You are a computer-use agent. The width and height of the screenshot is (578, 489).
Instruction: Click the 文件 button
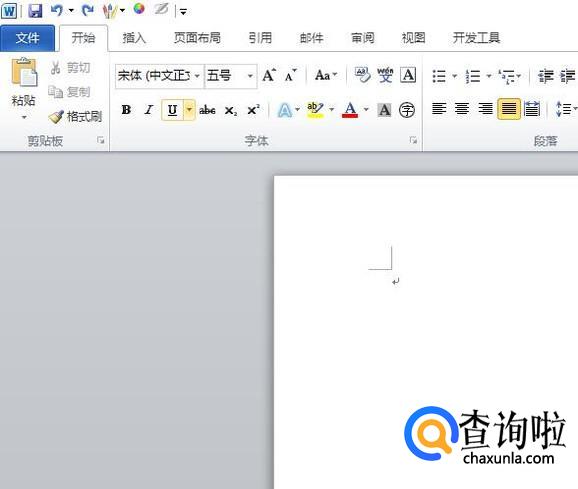(x=27, y=38)
